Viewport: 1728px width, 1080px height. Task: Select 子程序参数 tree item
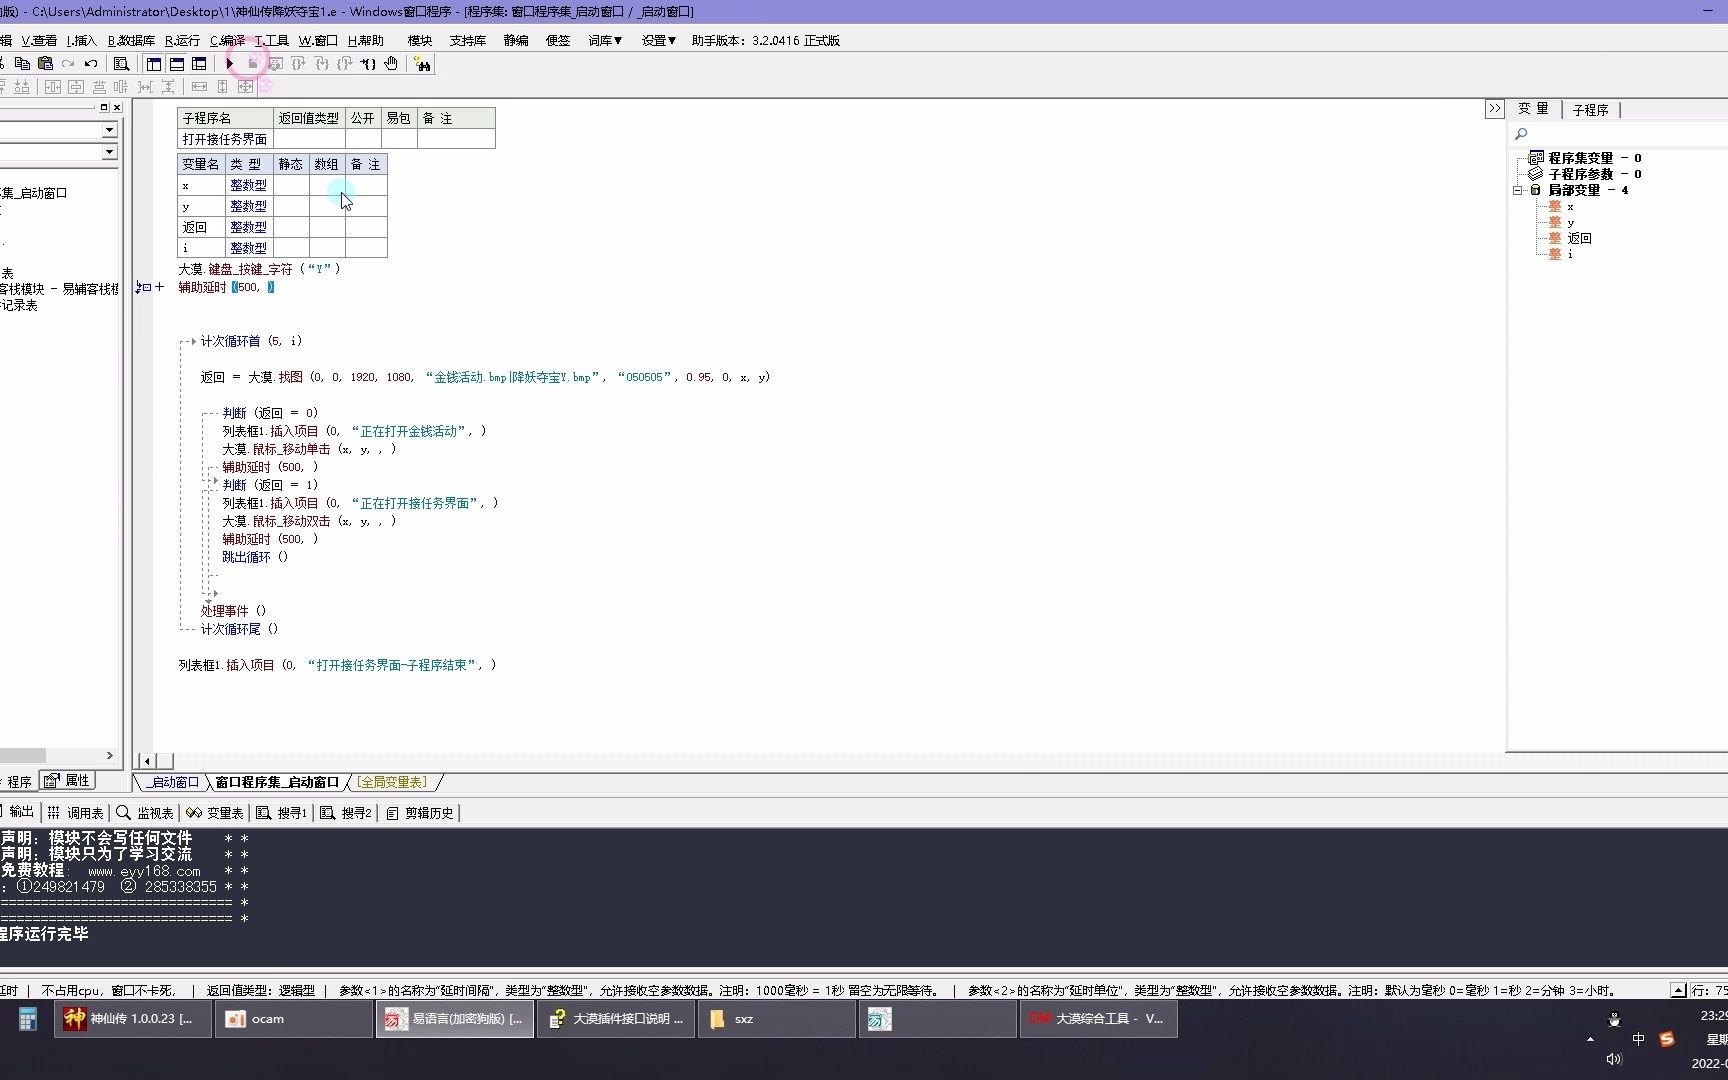click(1594, 174)
